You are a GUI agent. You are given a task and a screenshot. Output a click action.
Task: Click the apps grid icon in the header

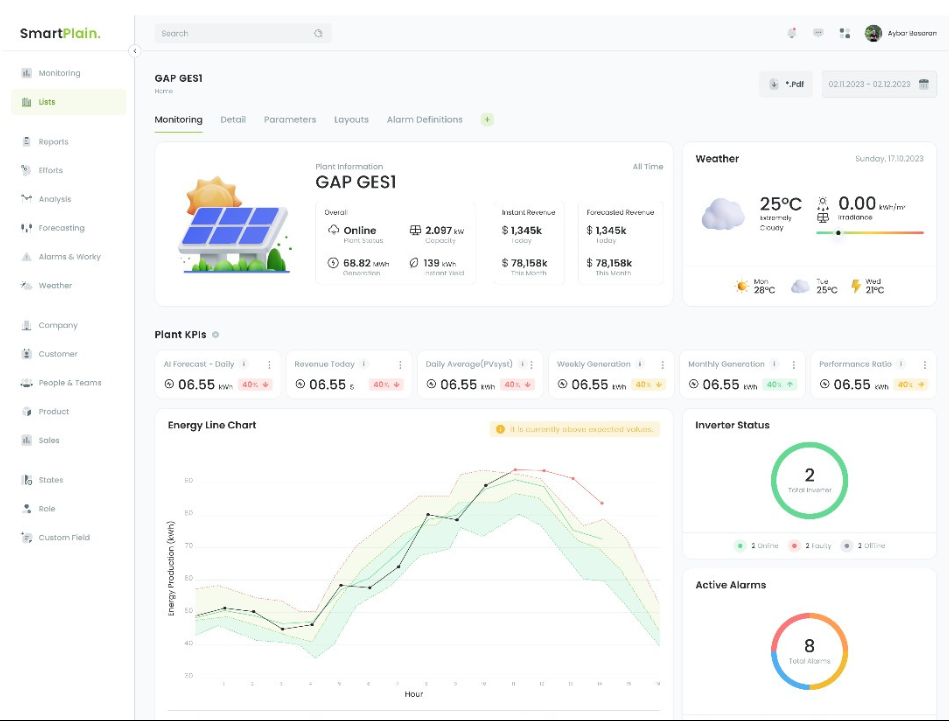845,33
